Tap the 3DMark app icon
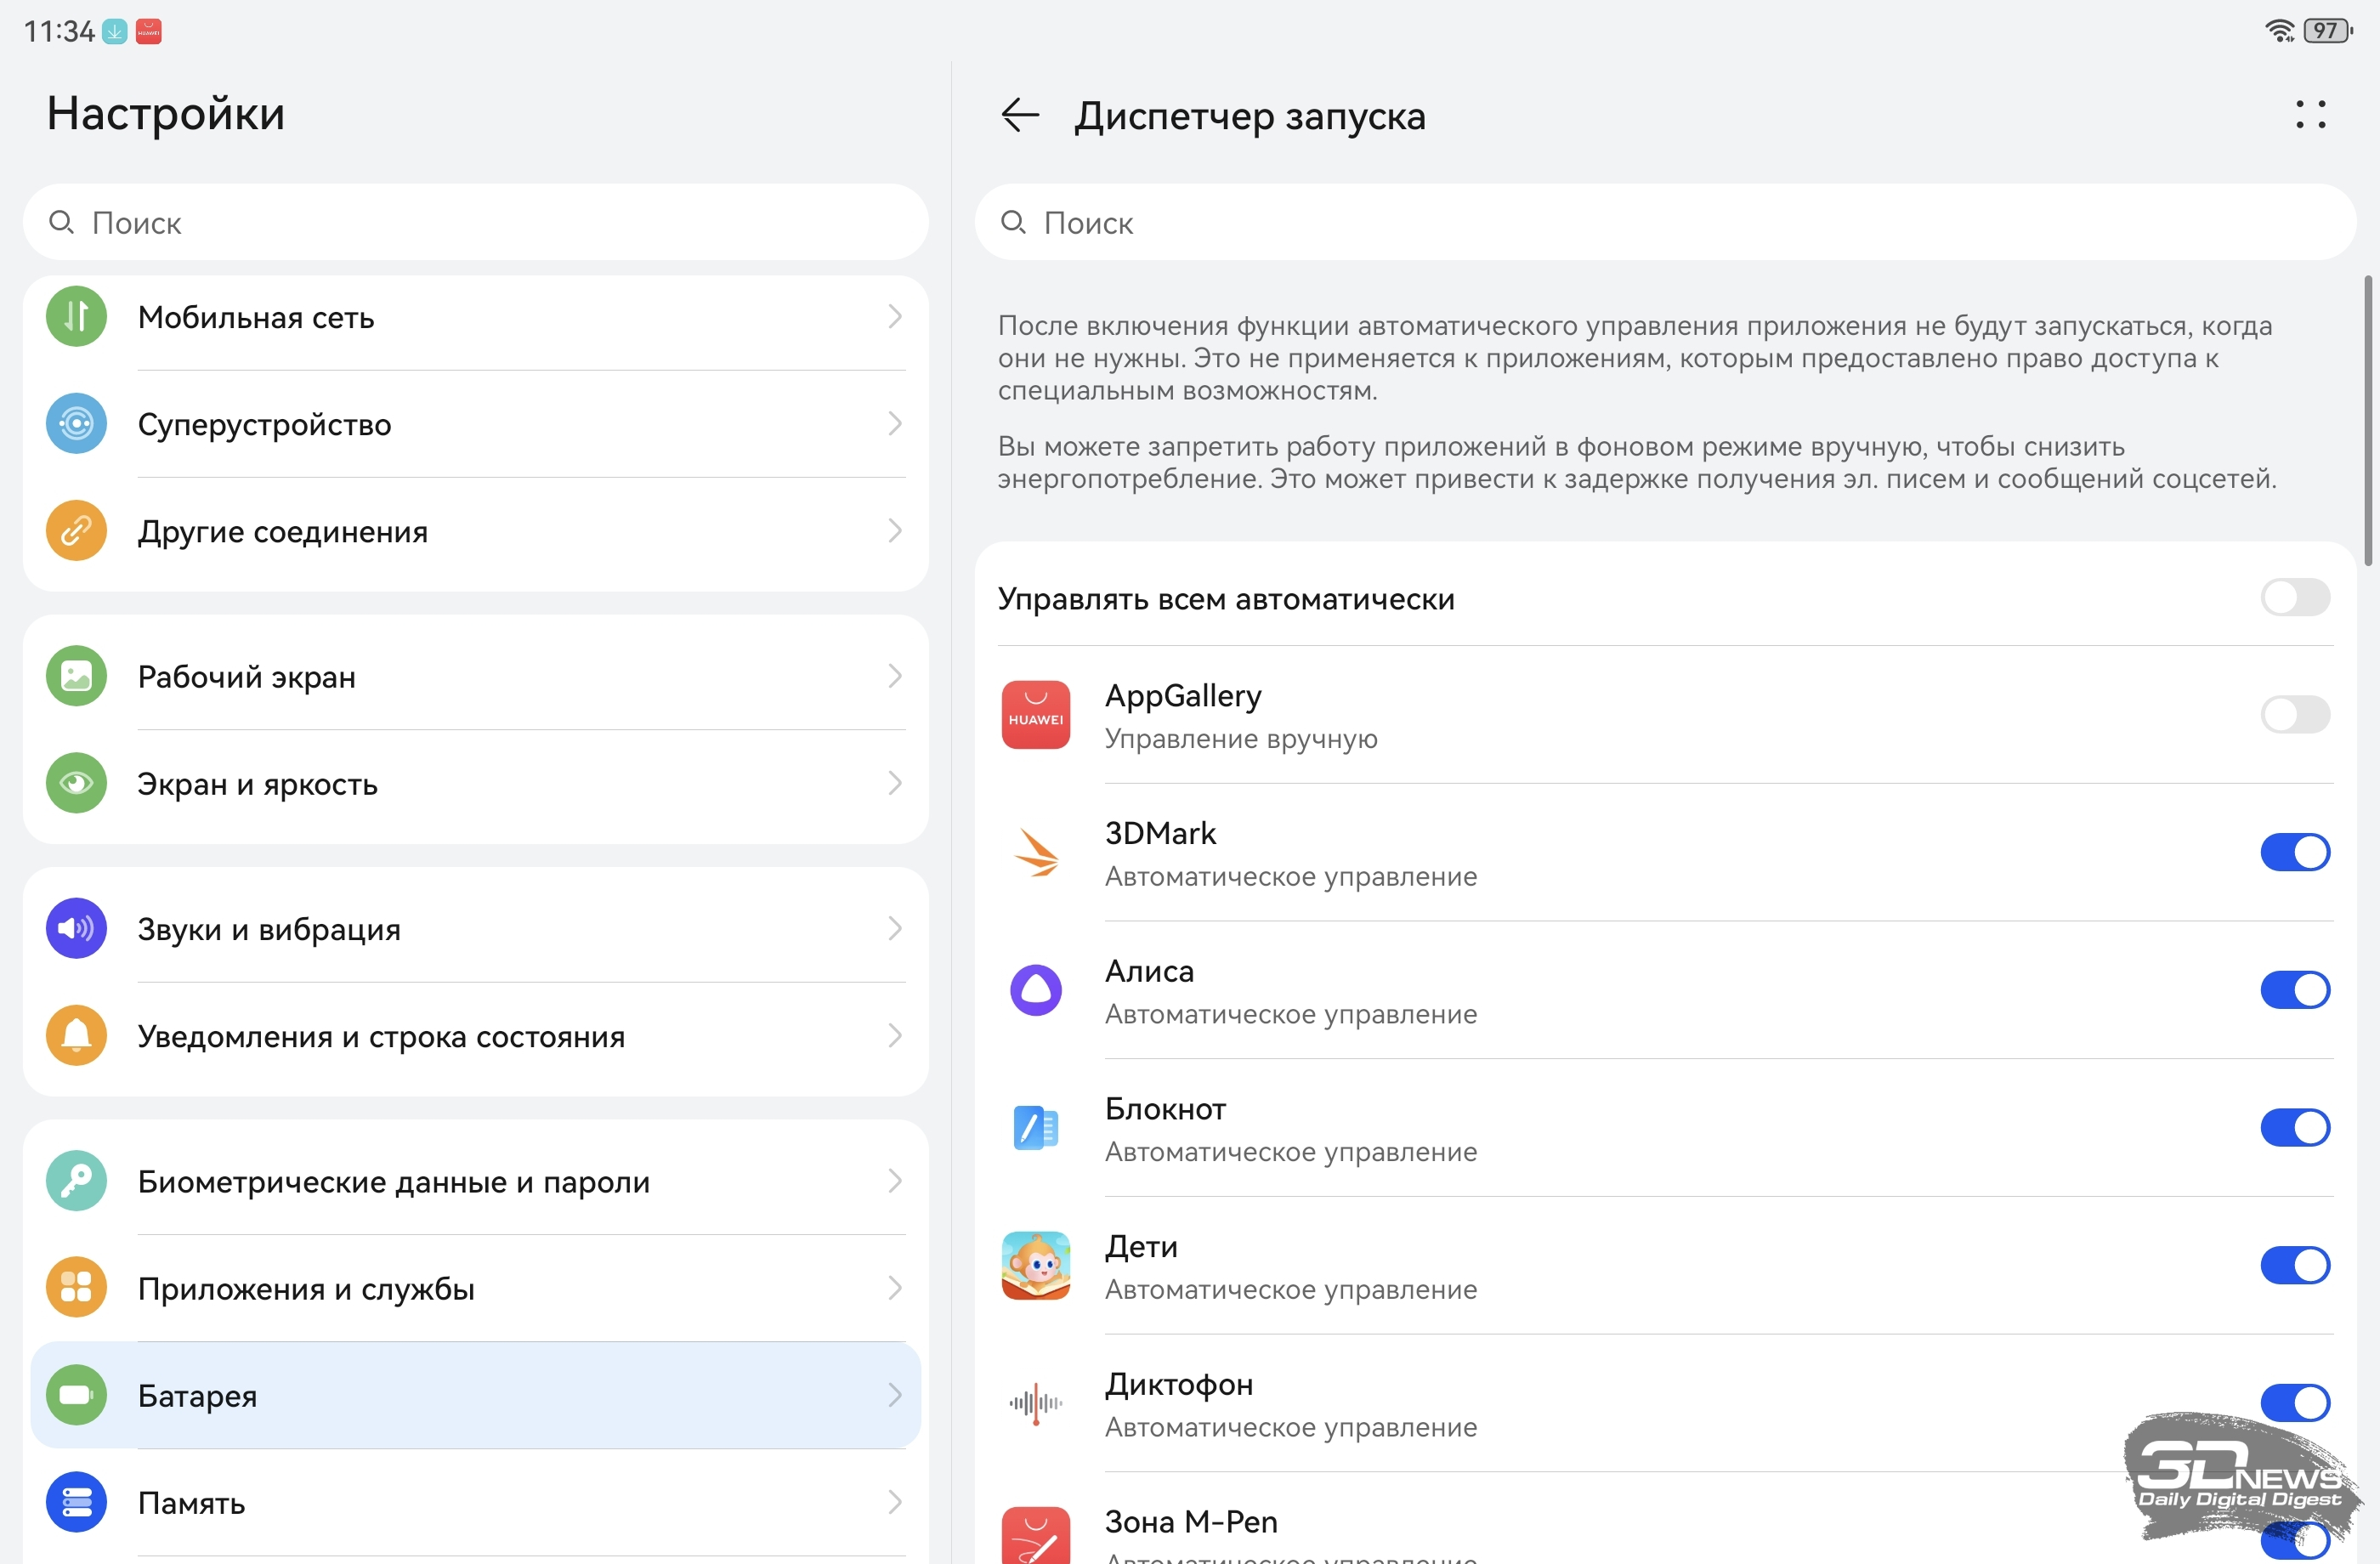 [1035, 853]
